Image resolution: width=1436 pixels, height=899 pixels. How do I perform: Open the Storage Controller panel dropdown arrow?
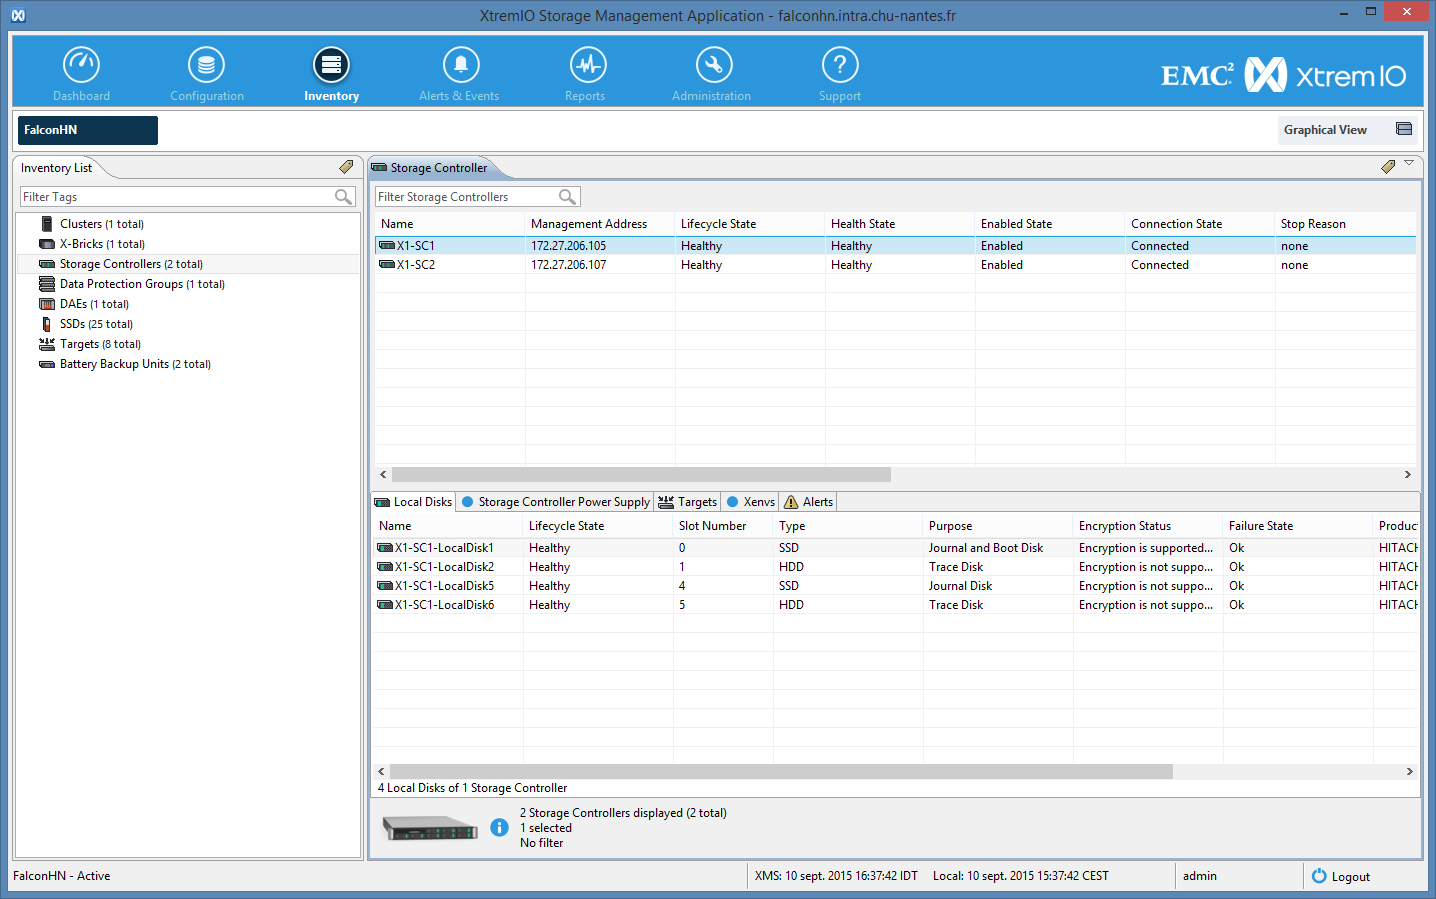(x=1409, y=163)
